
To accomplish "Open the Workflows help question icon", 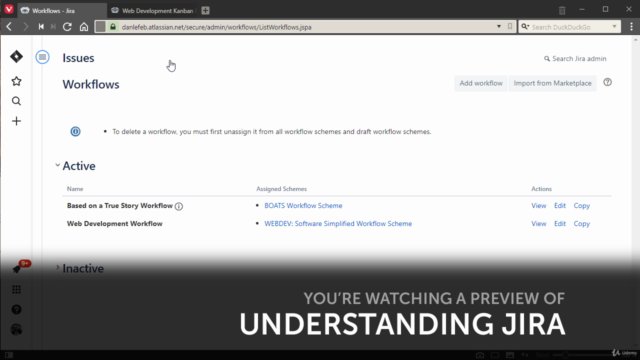I will pos(607,82).
